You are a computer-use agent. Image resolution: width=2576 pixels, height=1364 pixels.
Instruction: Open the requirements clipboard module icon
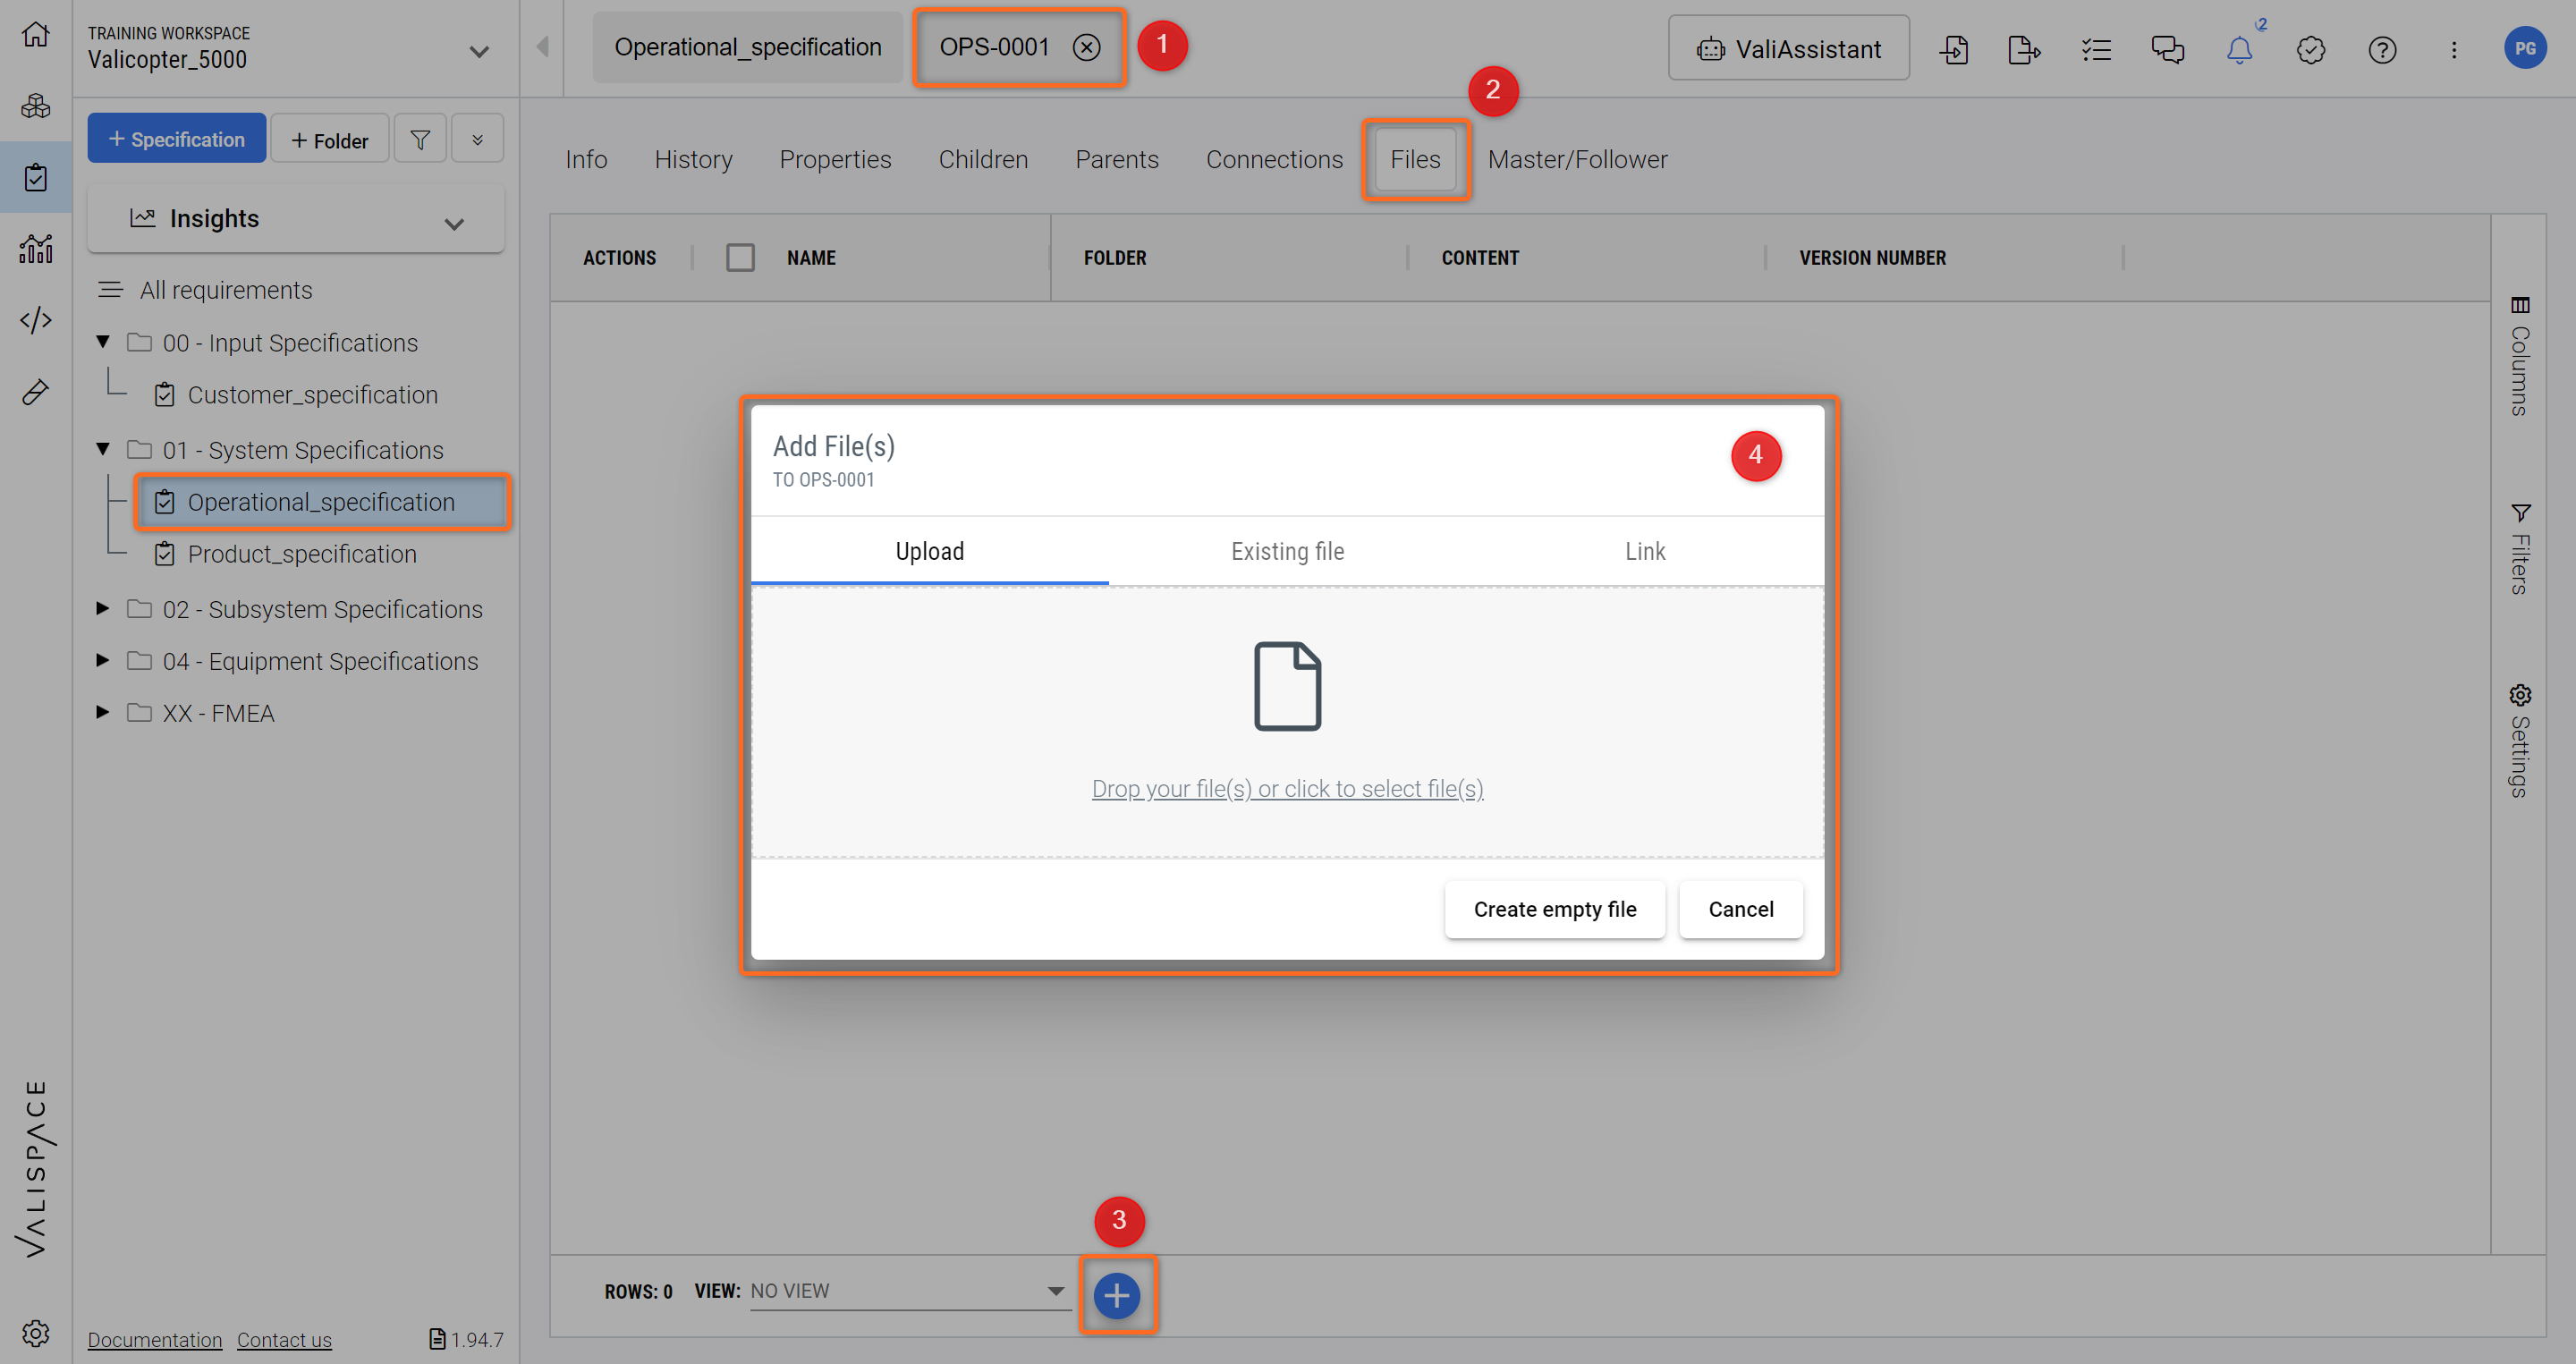click(x=36, y=178)
